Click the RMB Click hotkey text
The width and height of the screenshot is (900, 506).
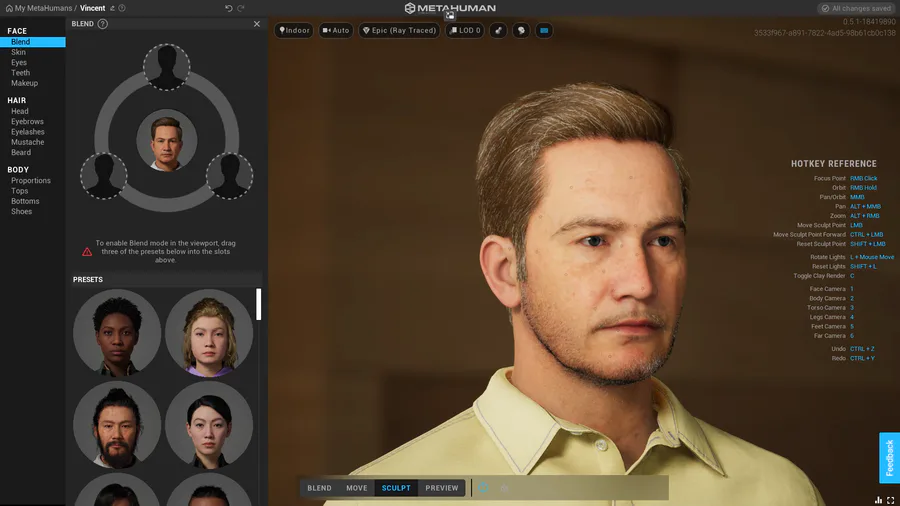click(x=863, y=178)
